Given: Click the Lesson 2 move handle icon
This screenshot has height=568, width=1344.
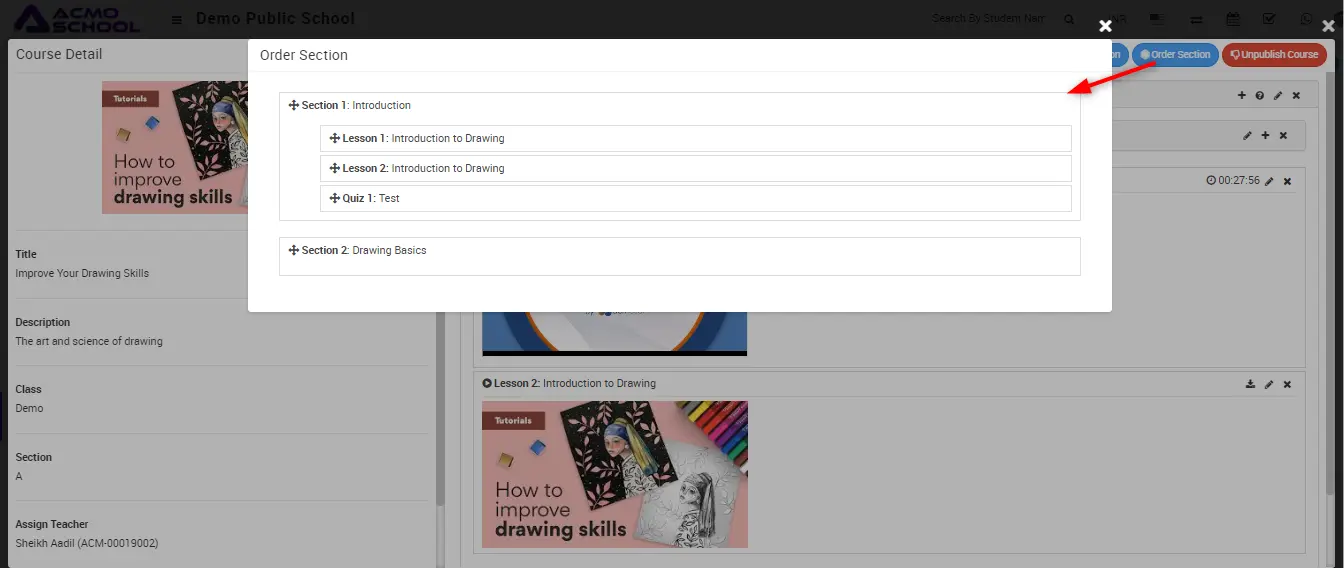Looking at the screenshot, I should pos(335,169).
